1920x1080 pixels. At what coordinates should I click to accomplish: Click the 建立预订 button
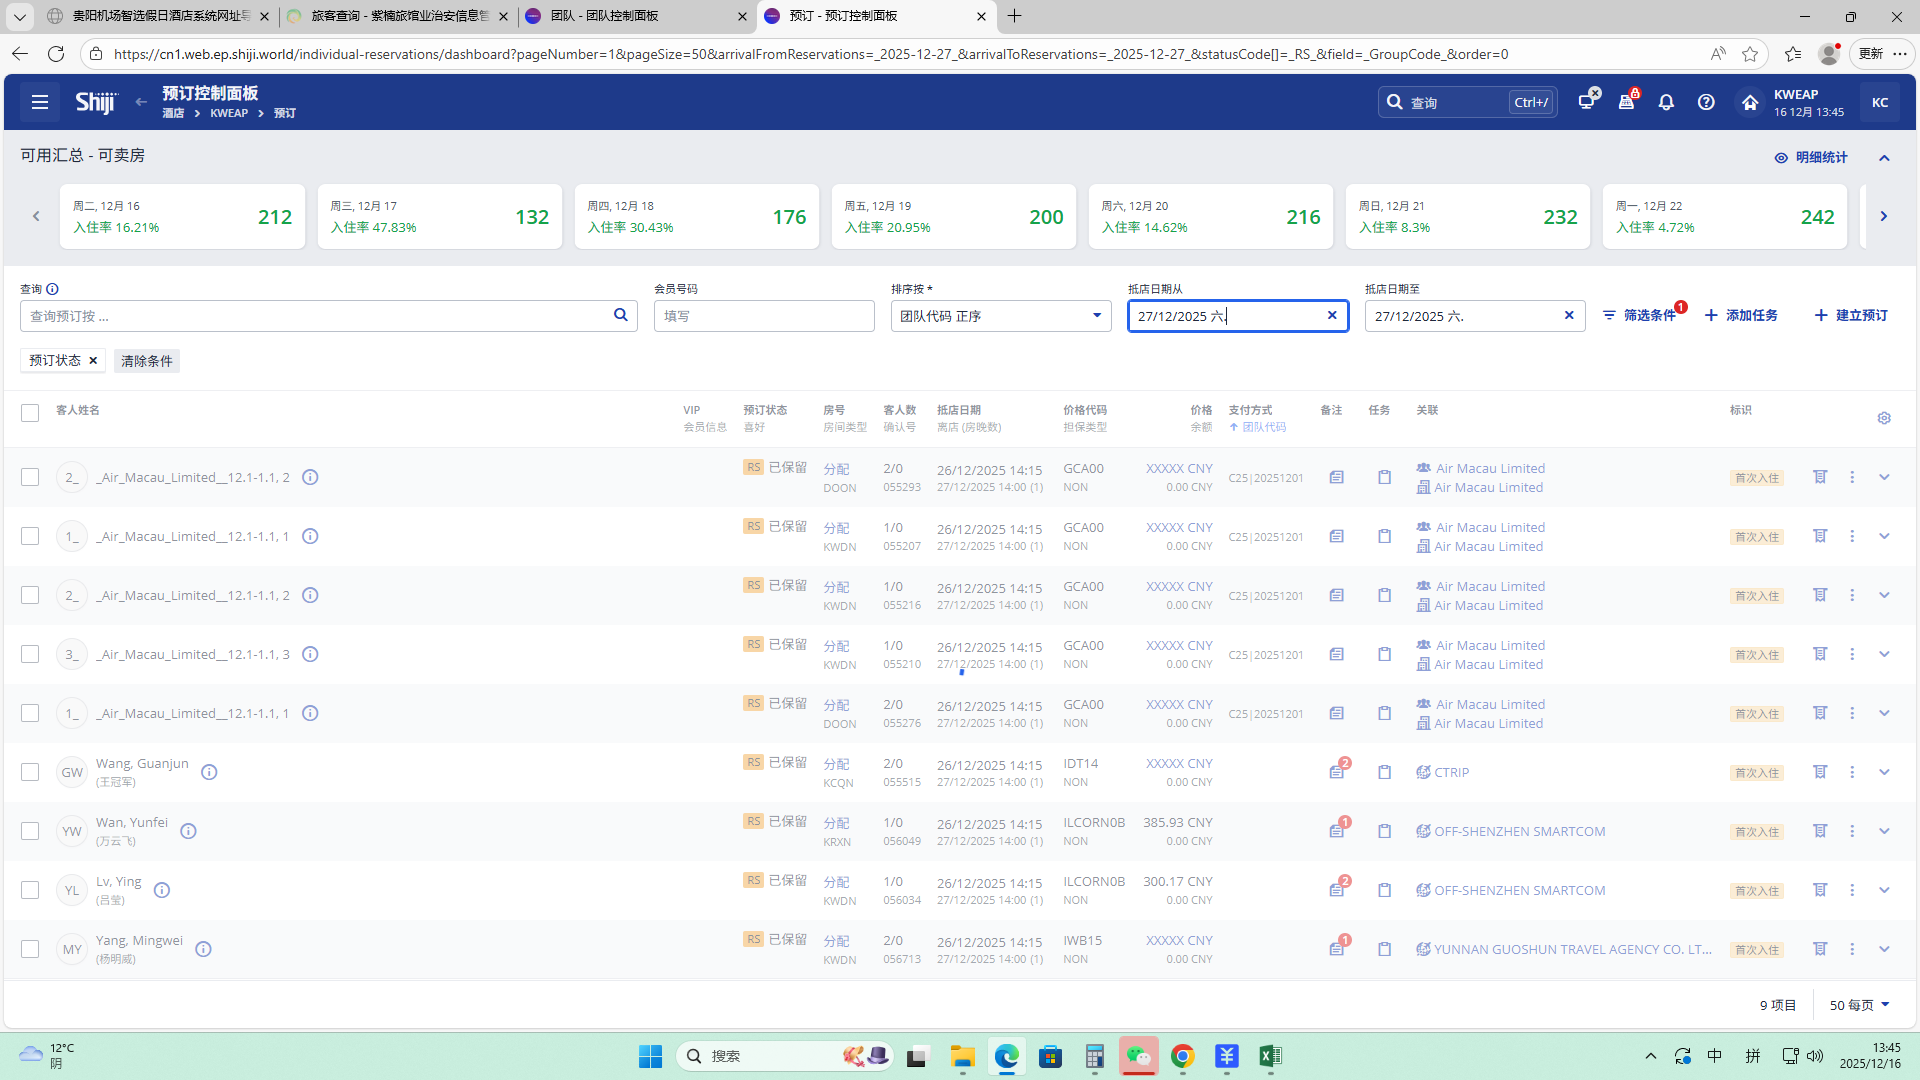1851,315
